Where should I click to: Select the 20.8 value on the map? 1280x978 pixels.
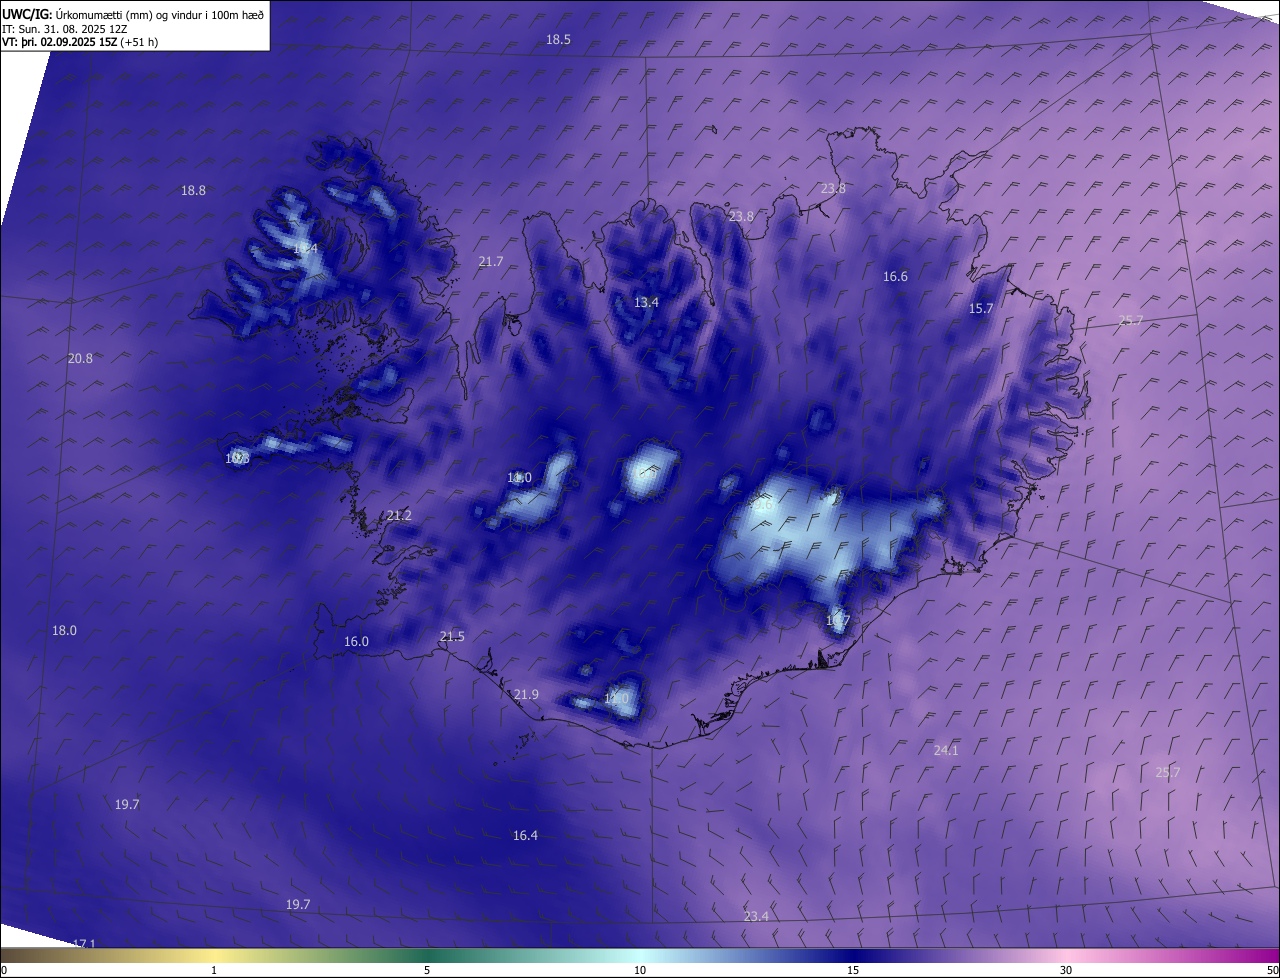tap(80, 358)
